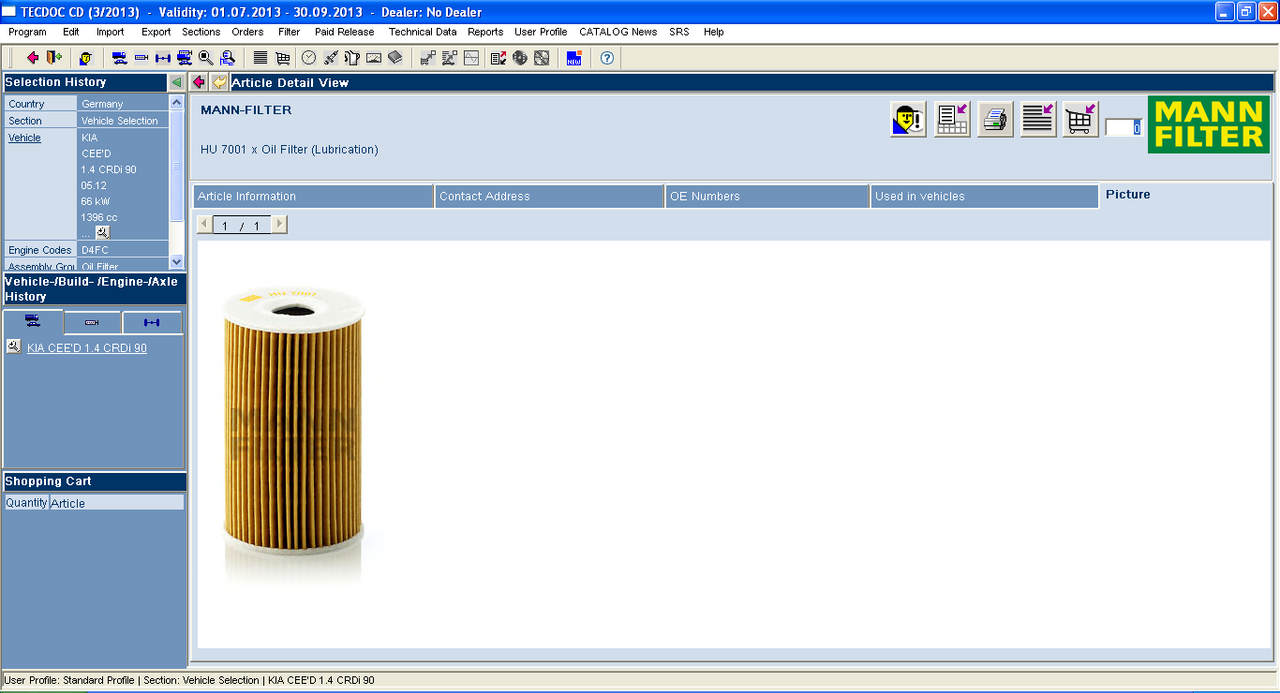Click the Vehicle link in Selection History
Screen dimensions: 1280x693
click(x=25, y=138)
